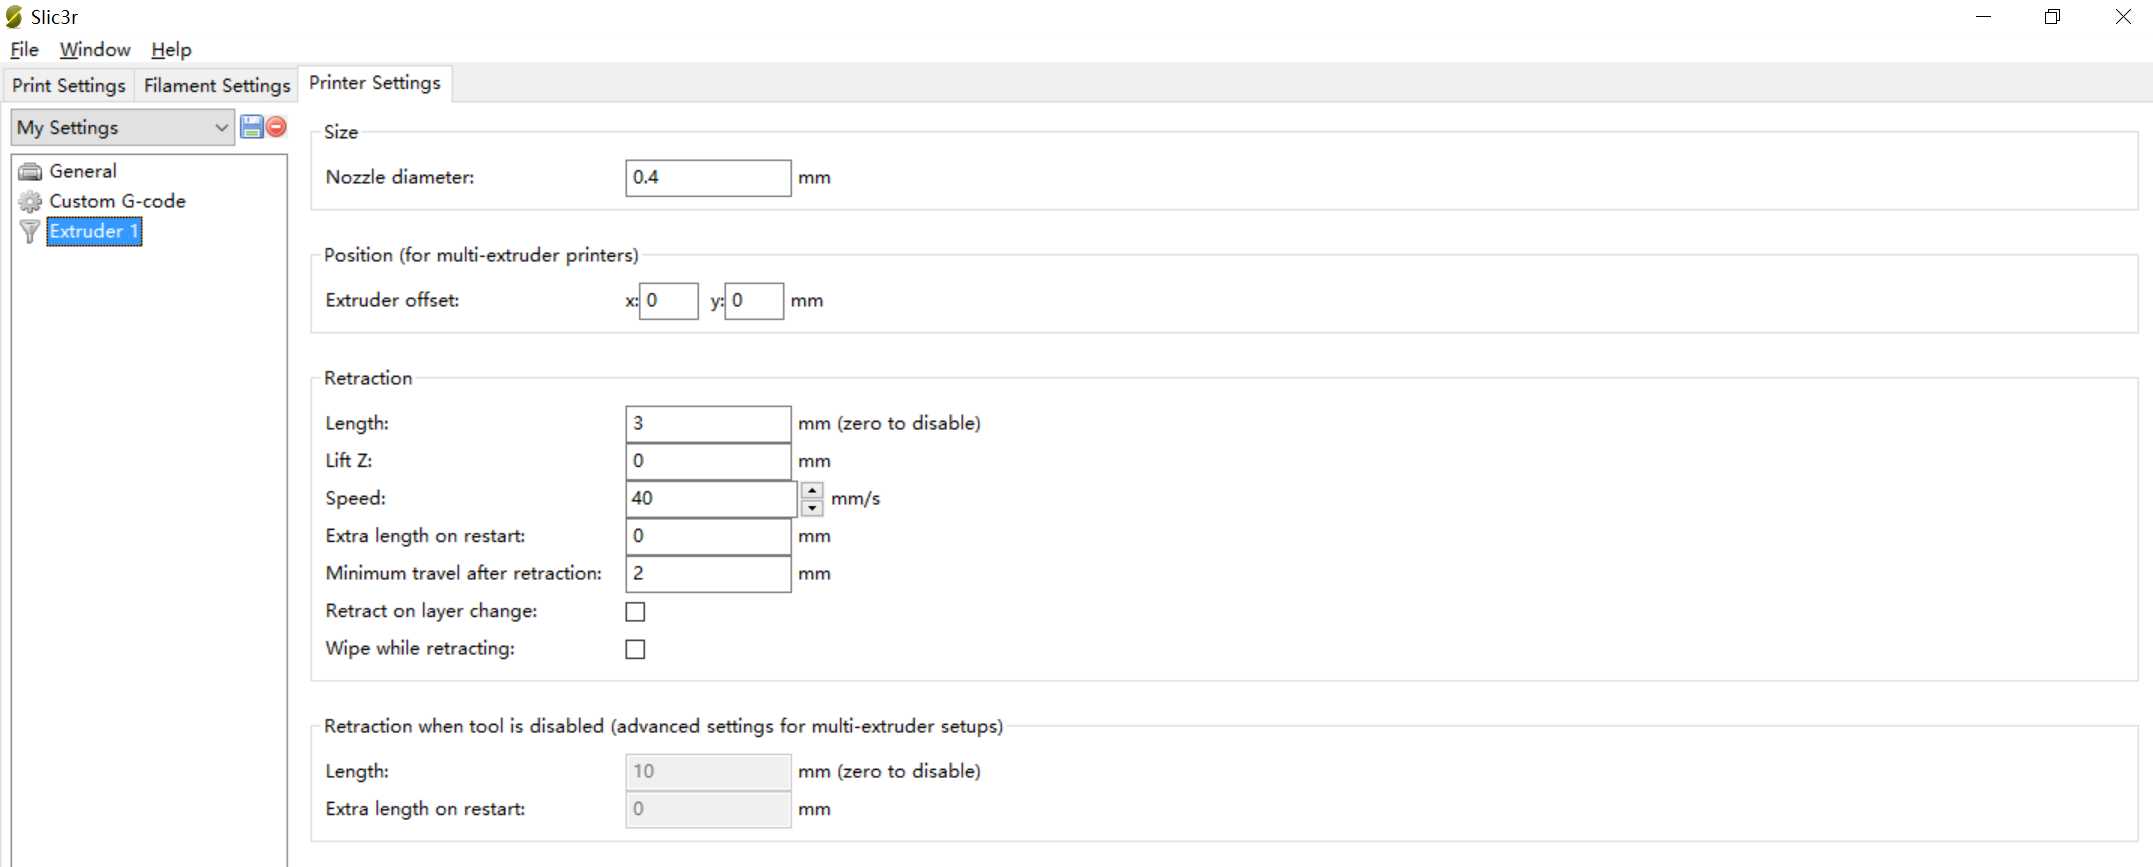This screenshot has height=867, width=2153.
Task: Click 'Position (for multi-extruder printers)' heading
Action: click(x=481, y=255)
